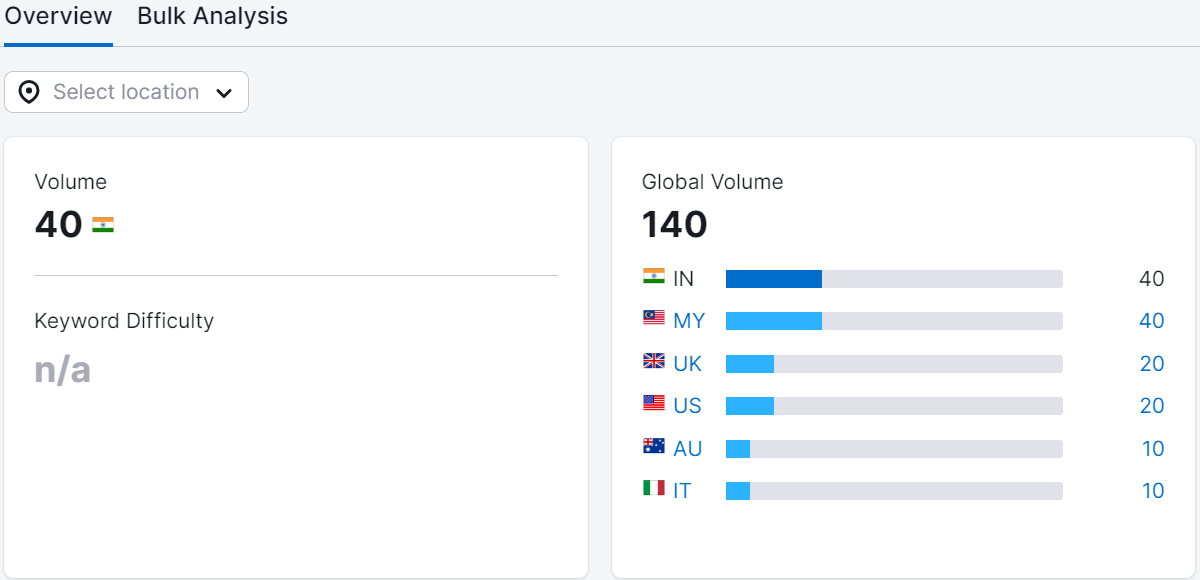This screenshot has height=580, width=1200.
Task: Select the Overview tab
Action: click(57, 16)
